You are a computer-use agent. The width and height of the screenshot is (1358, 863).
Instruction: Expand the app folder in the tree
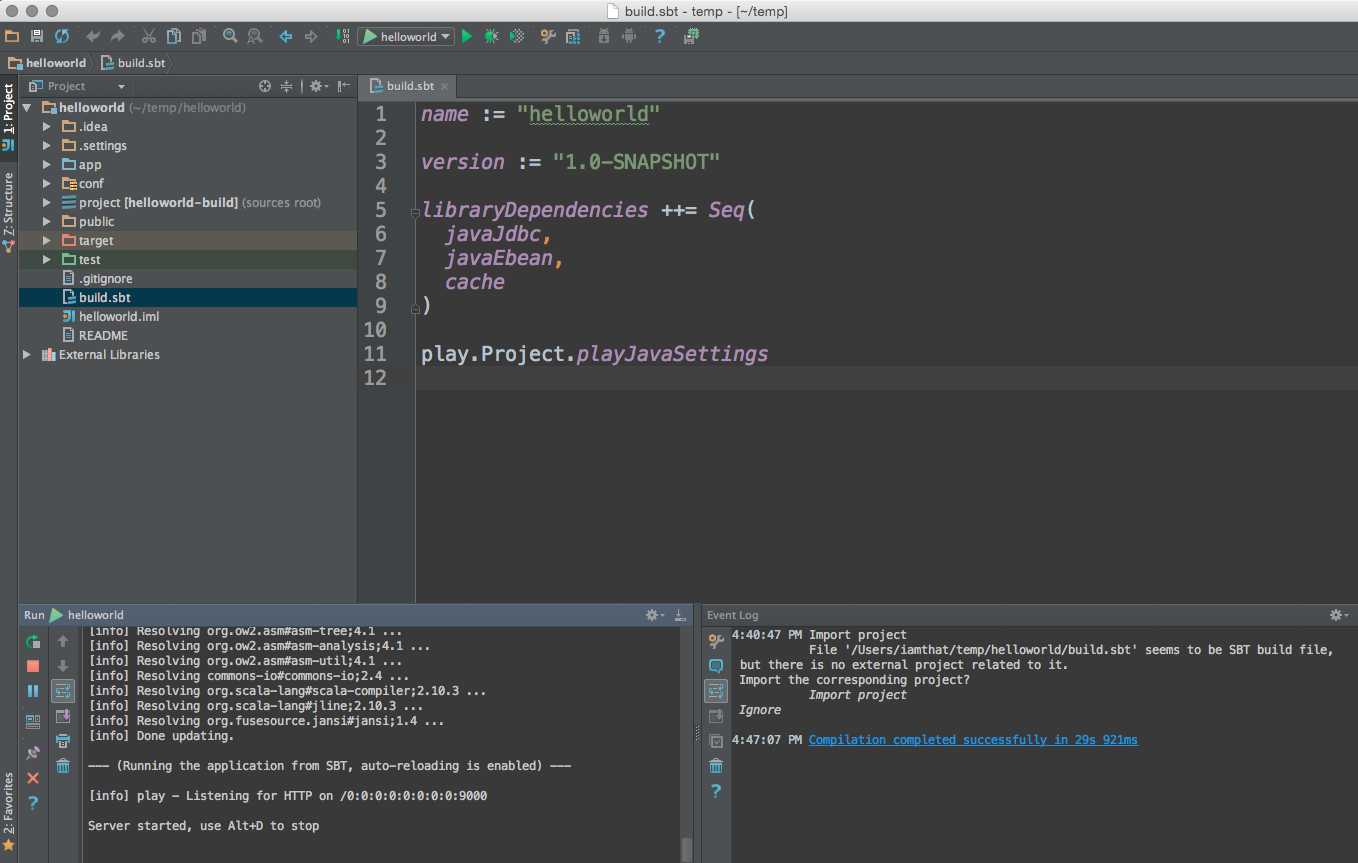point(47,165)
